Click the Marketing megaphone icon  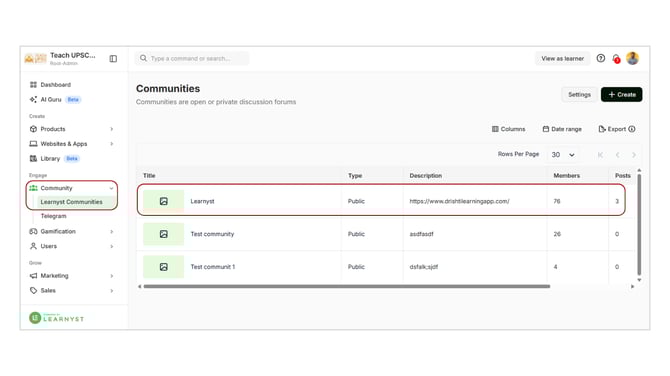point(33,276)
